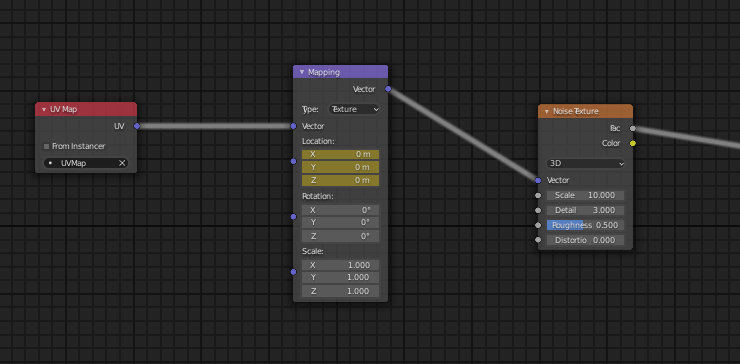Collapse the UV Map node triangle

(44, 110)
